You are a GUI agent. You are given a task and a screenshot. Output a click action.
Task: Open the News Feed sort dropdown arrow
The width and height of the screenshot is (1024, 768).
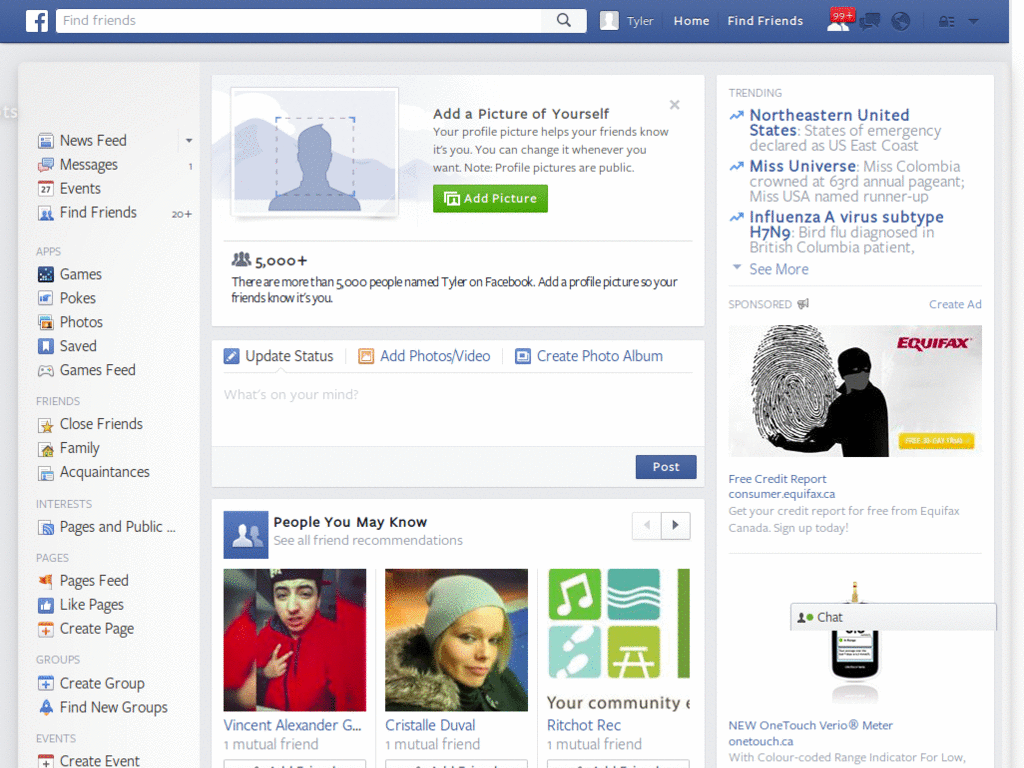click(189, 140)
